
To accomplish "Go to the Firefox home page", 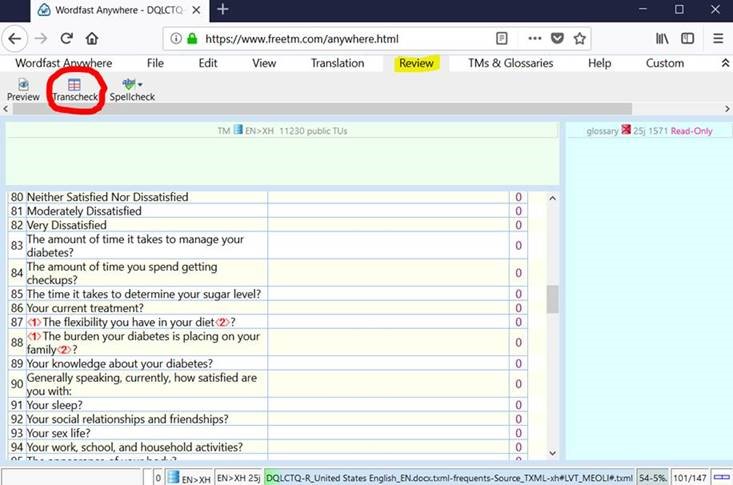I will pos(92,39).
